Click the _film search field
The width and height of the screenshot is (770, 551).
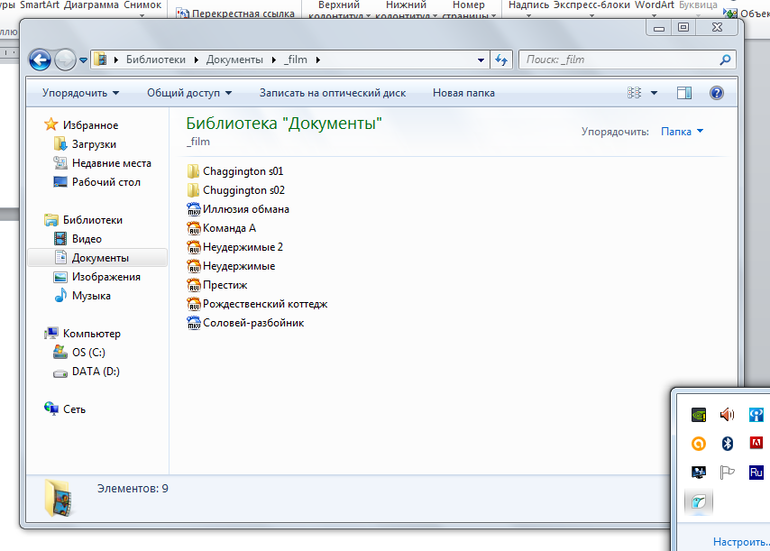[620, 60]
